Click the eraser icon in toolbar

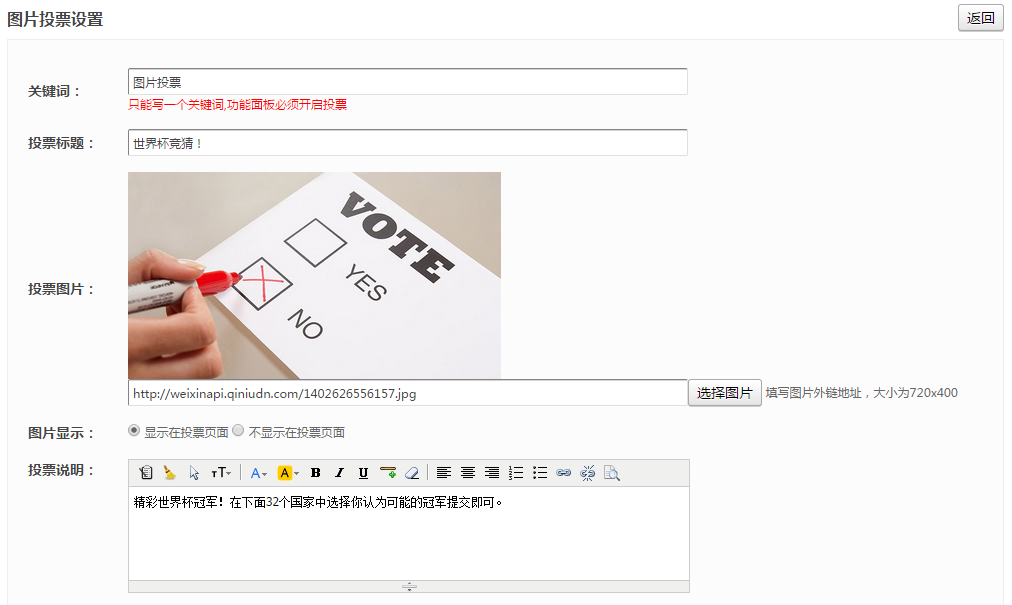pos(411,473)
